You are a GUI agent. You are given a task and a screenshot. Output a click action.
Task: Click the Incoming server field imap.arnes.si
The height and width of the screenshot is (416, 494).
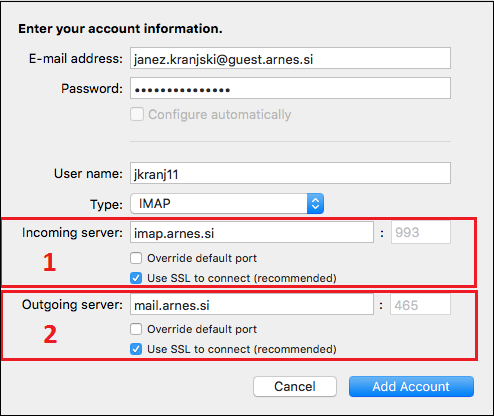(252, 232)
